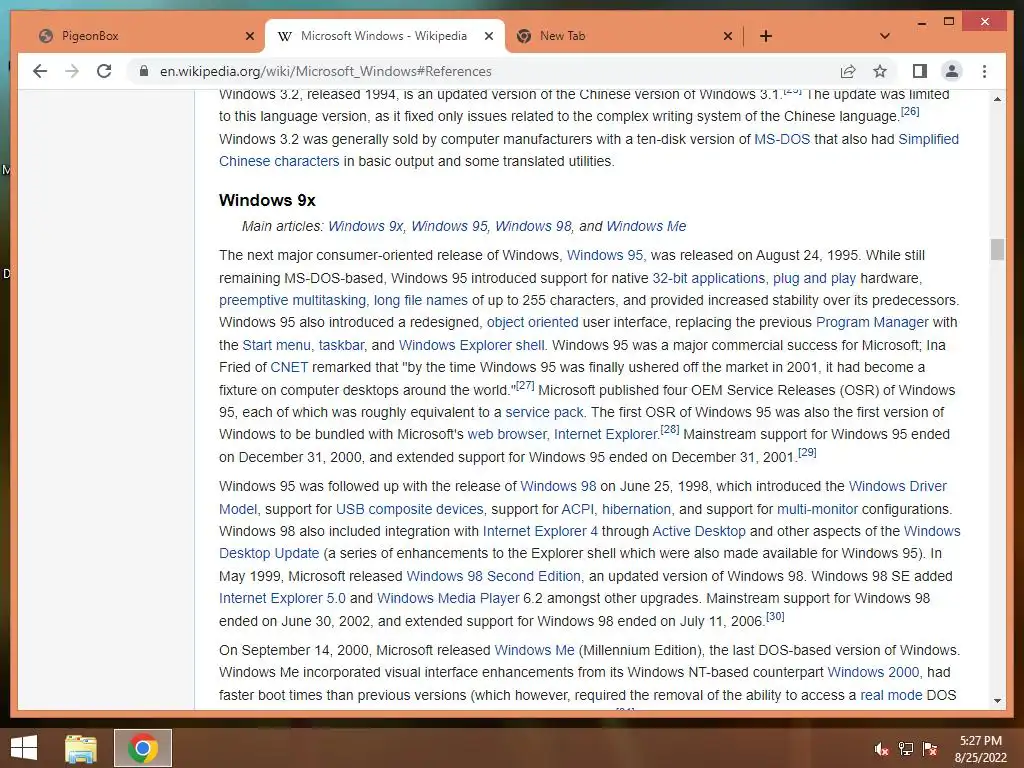Follow the Windows 2000 link
Viewport: 1024px width, 768px height.
click(873, 672)
